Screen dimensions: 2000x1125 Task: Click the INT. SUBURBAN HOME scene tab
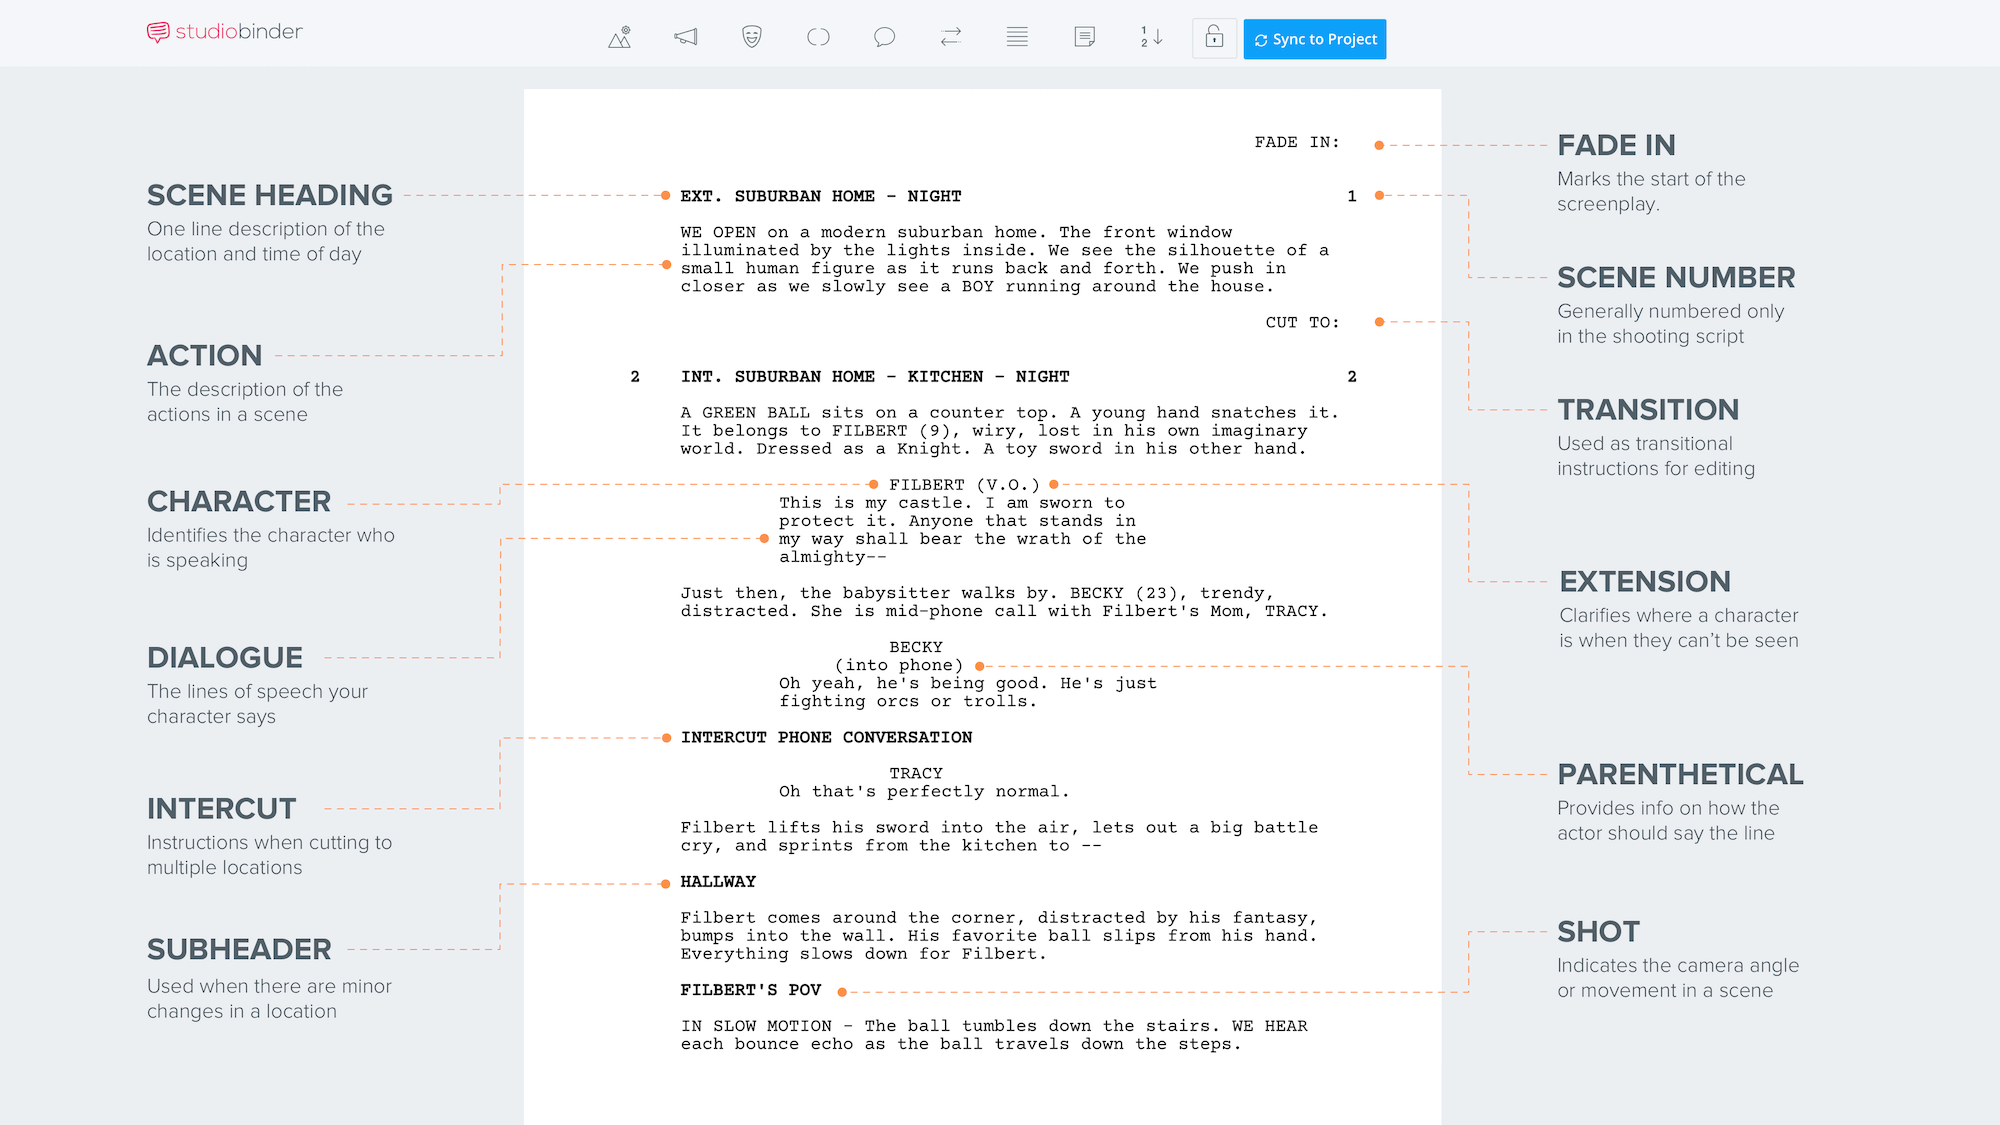(x=875, y=376)
